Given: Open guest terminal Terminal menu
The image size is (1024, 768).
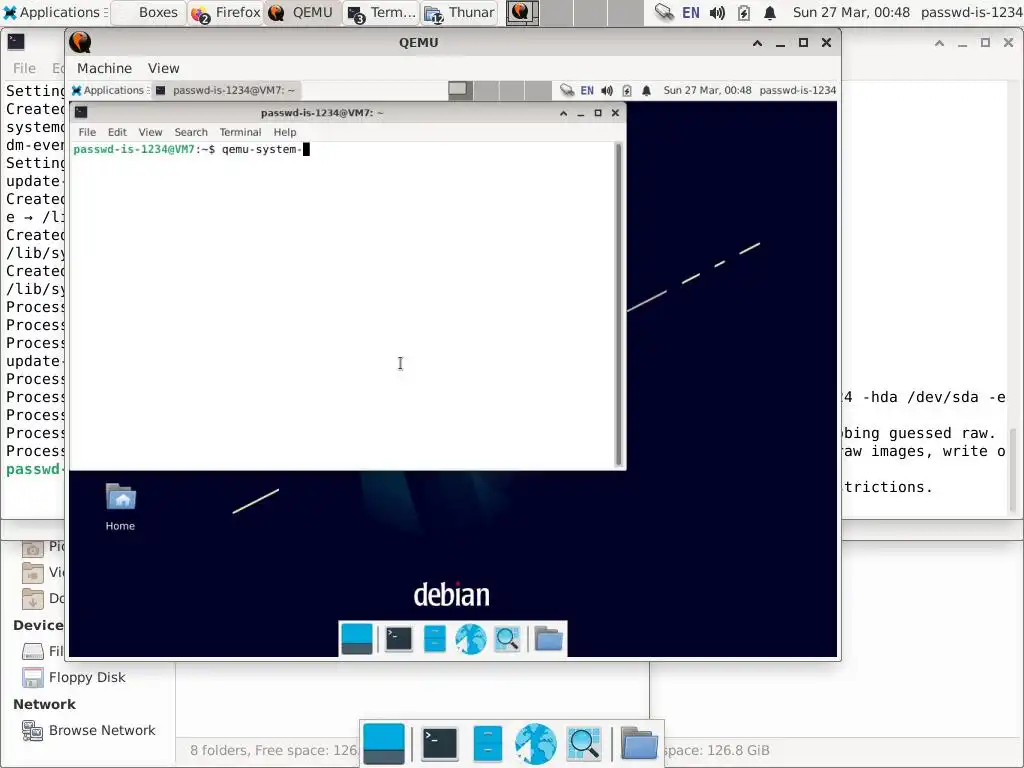Looking at the screenshot, I should [240, 132].
